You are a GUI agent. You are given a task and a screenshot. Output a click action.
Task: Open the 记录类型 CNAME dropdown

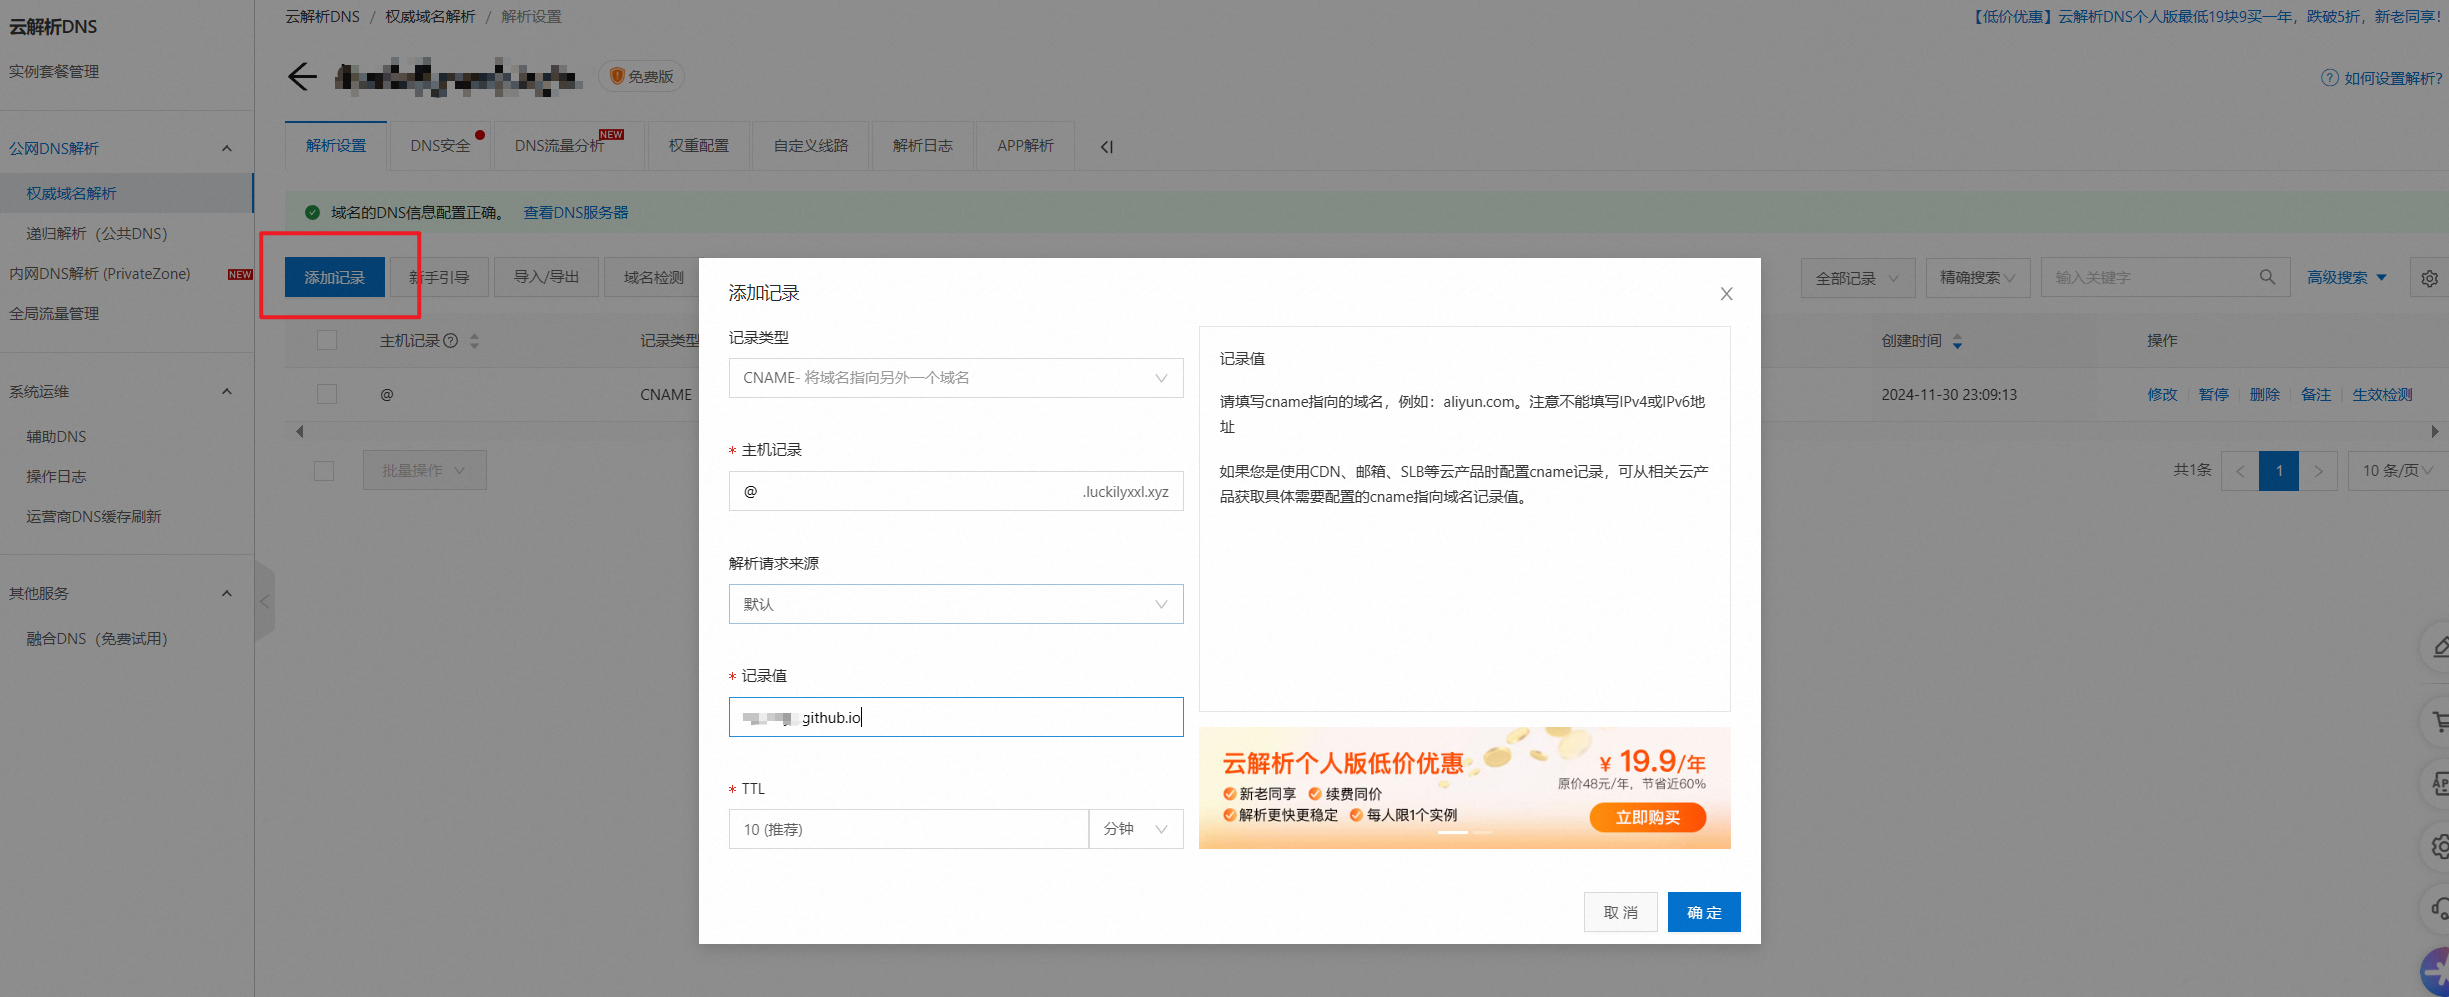pos(956,378)
